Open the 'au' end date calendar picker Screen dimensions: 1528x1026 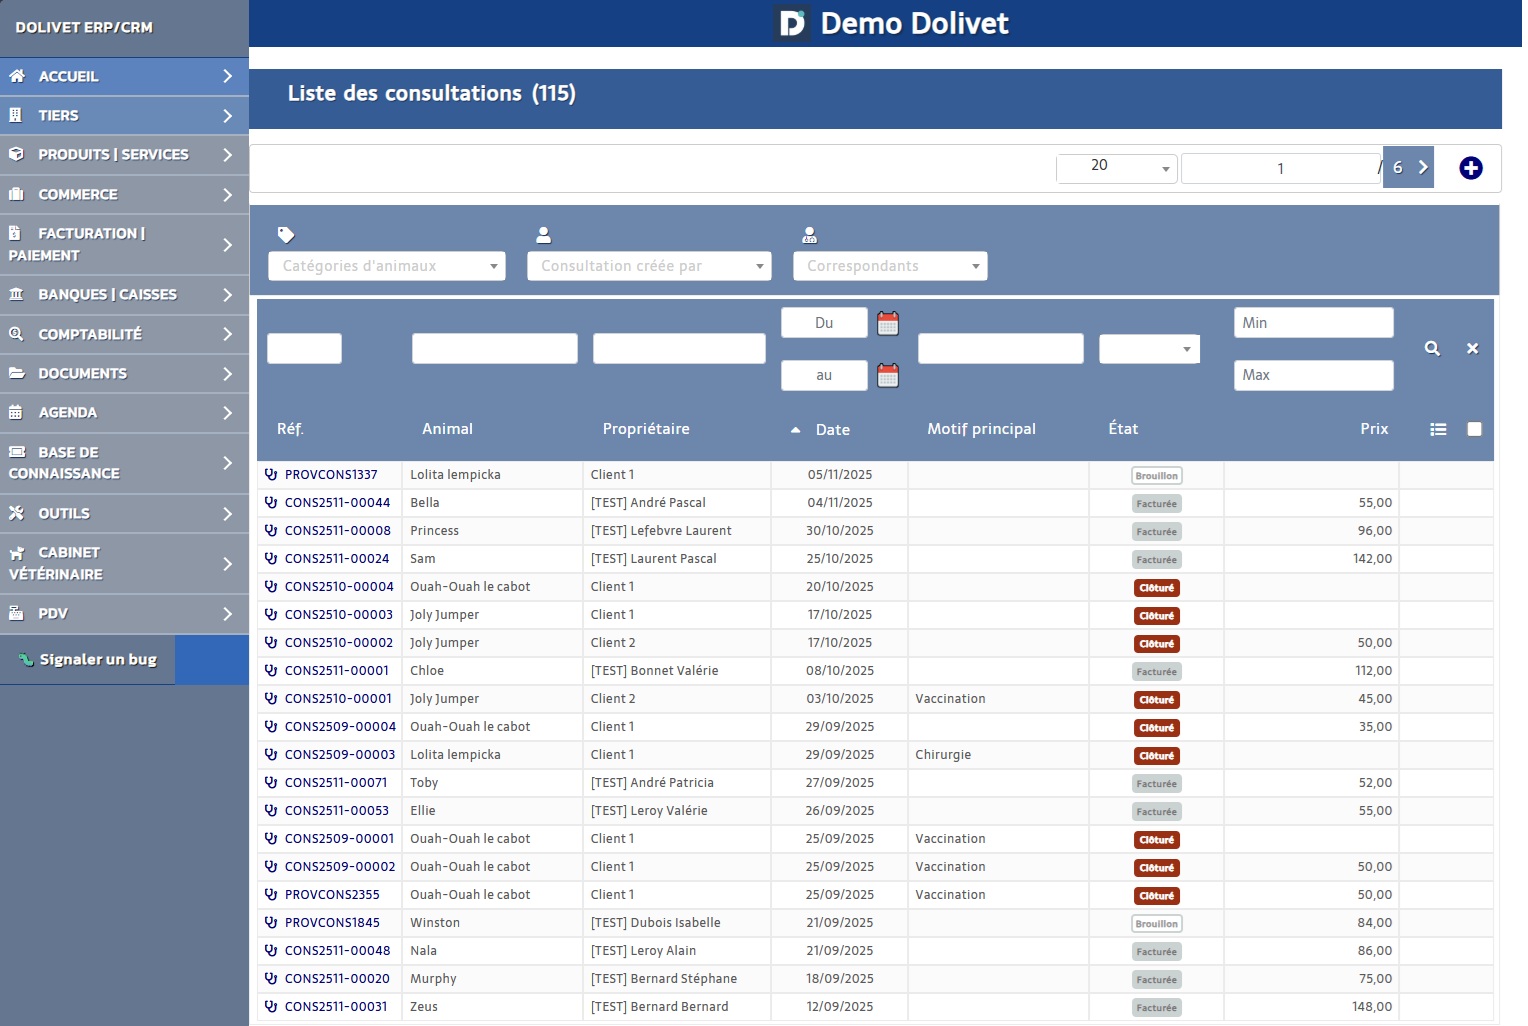click(887, 375)
